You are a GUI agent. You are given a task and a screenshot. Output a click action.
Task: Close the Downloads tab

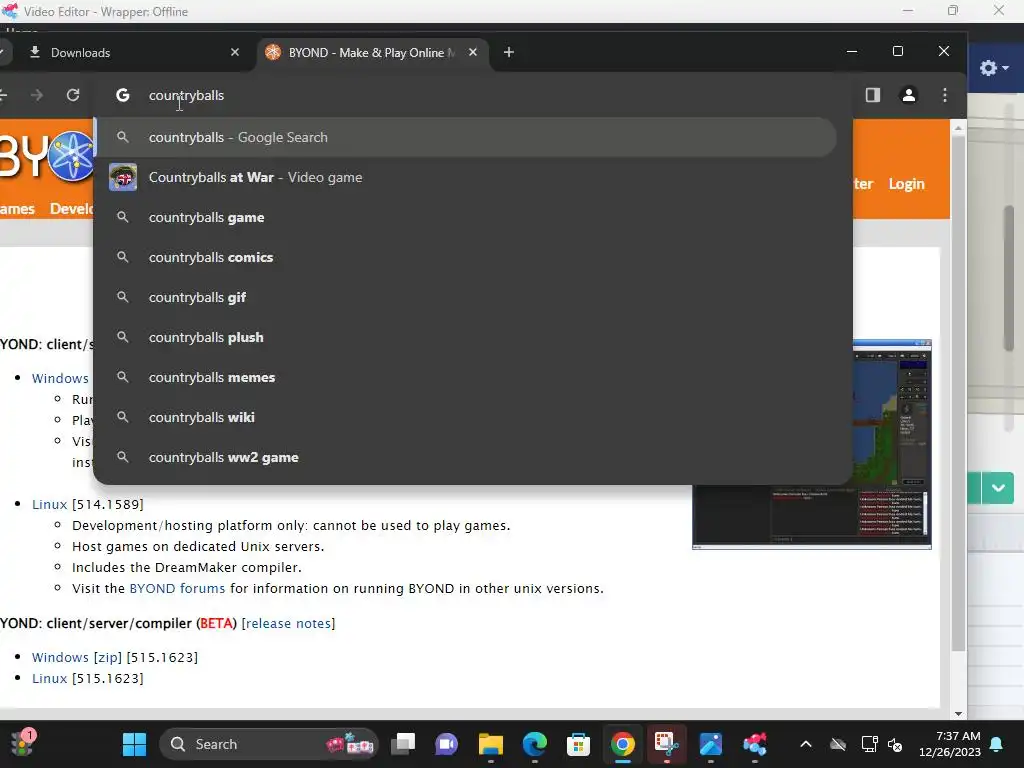point(235,52)
